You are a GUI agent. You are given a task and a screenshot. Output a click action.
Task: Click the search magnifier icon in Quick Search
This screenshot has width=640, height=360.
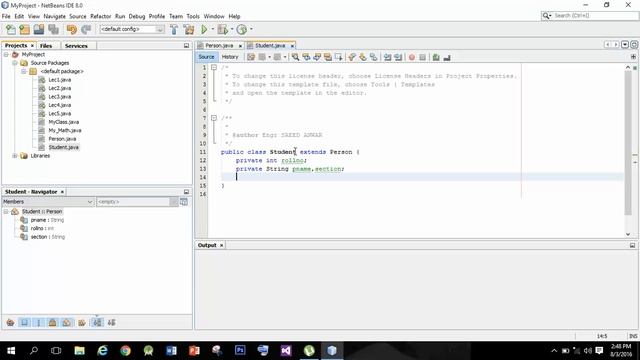click(546, 16)
